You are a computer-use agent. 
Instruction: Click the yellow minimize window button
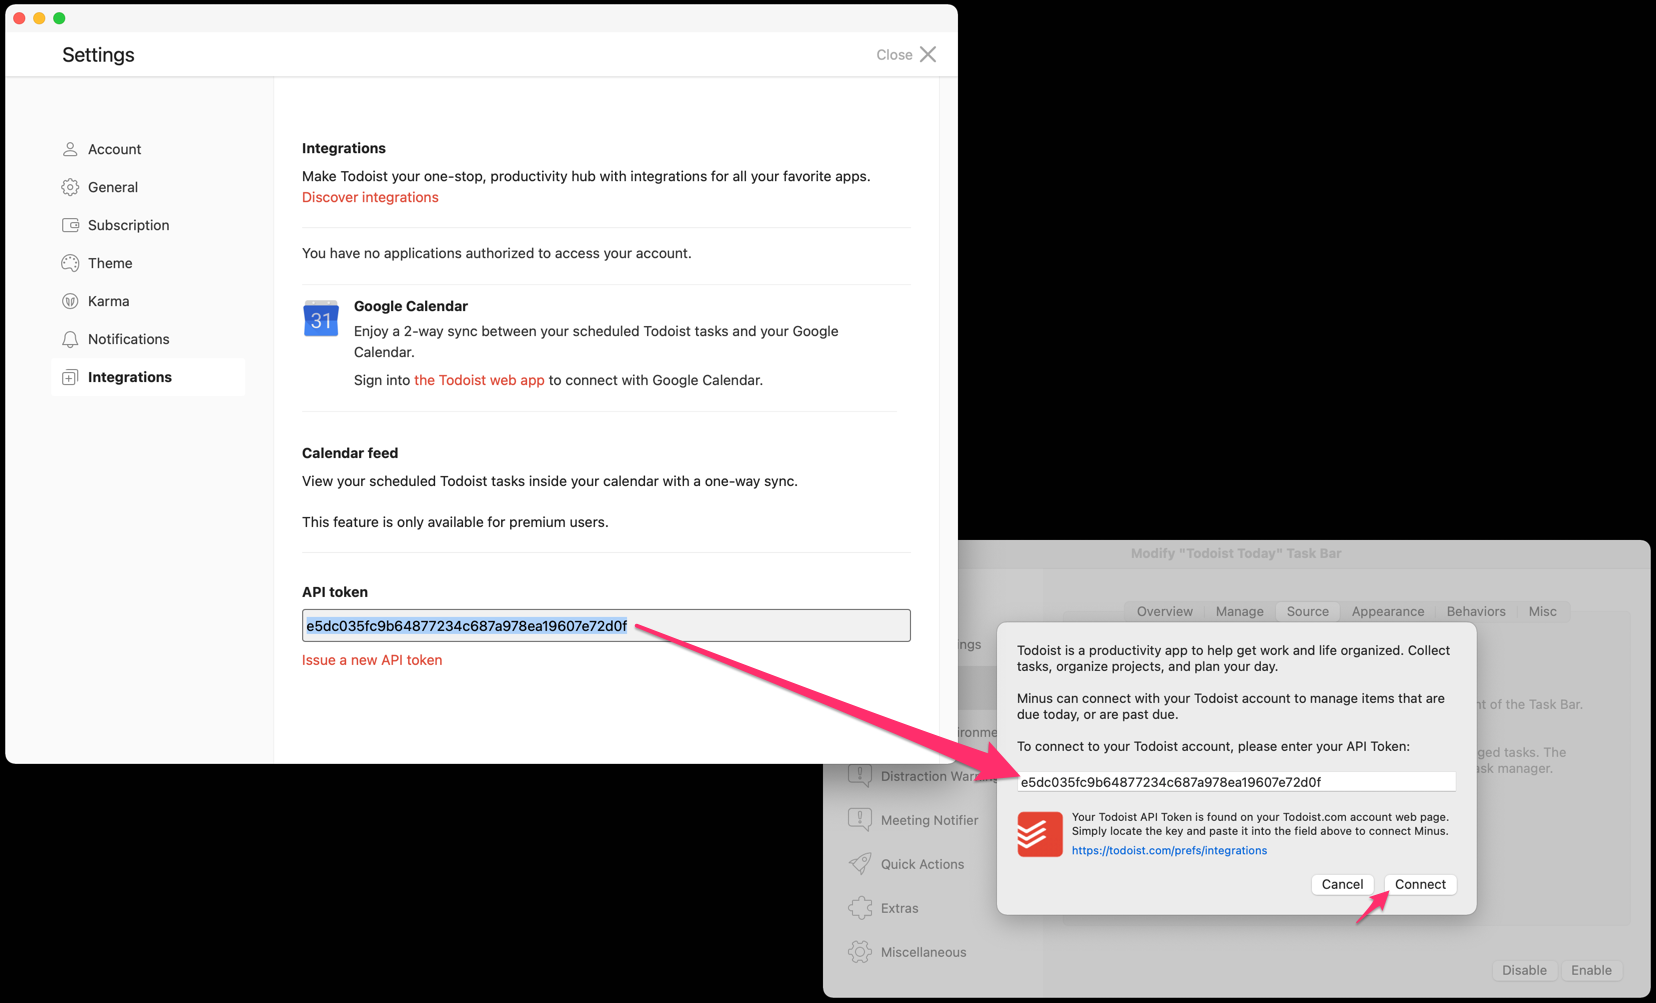pyautogui.click(x=39, y=18)
